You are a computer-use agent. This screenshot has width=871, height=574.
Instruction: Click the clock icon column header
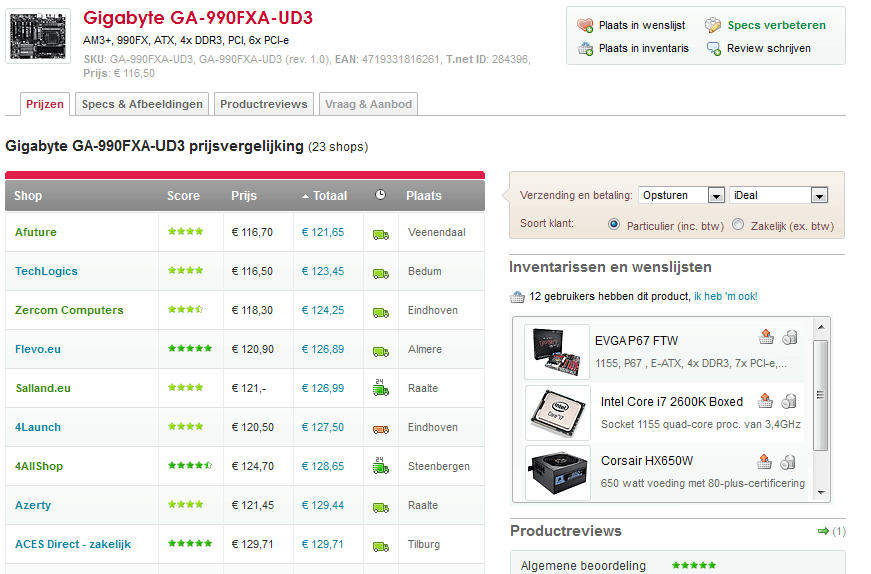pos(380,194)
